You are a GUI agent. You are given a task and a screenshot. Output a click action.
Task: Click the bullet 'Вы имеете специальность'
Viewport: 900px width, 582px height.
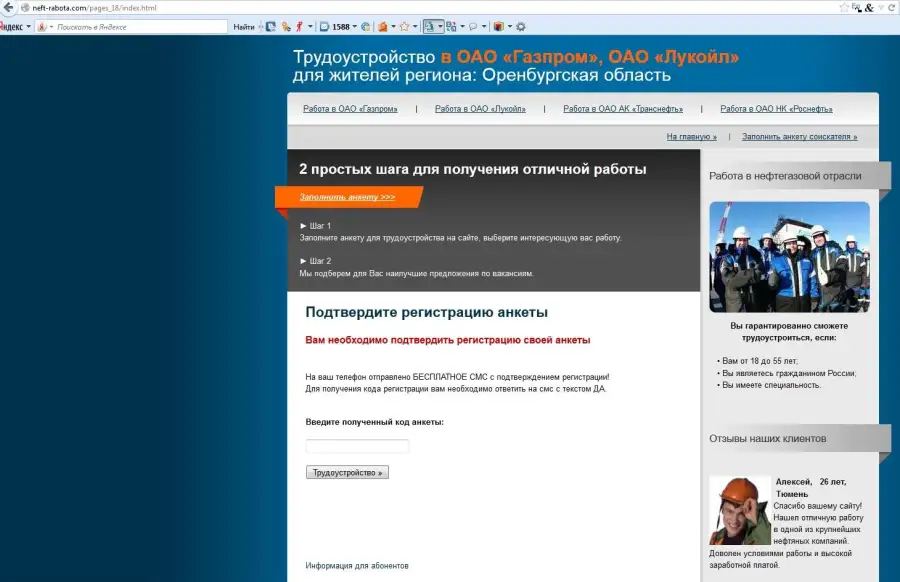pos(769,385)
